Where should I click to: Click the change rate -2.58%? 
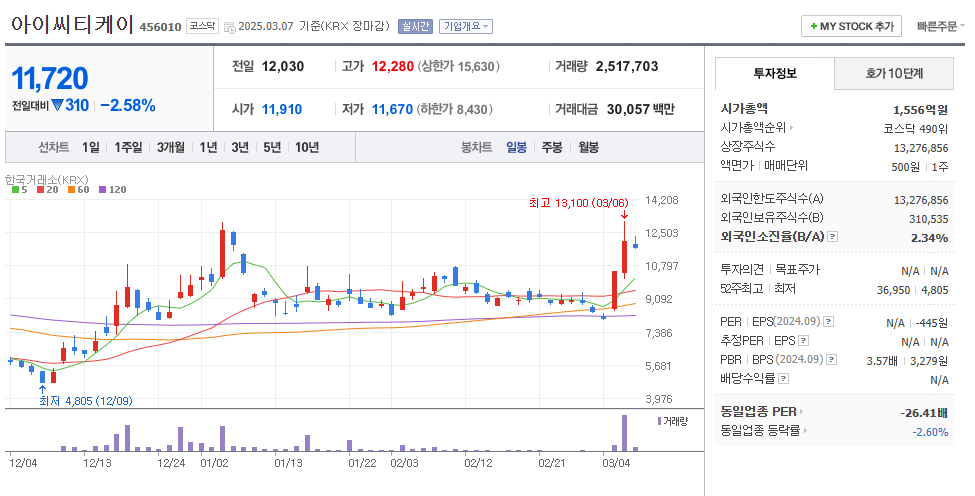click(x=128, y=106)
